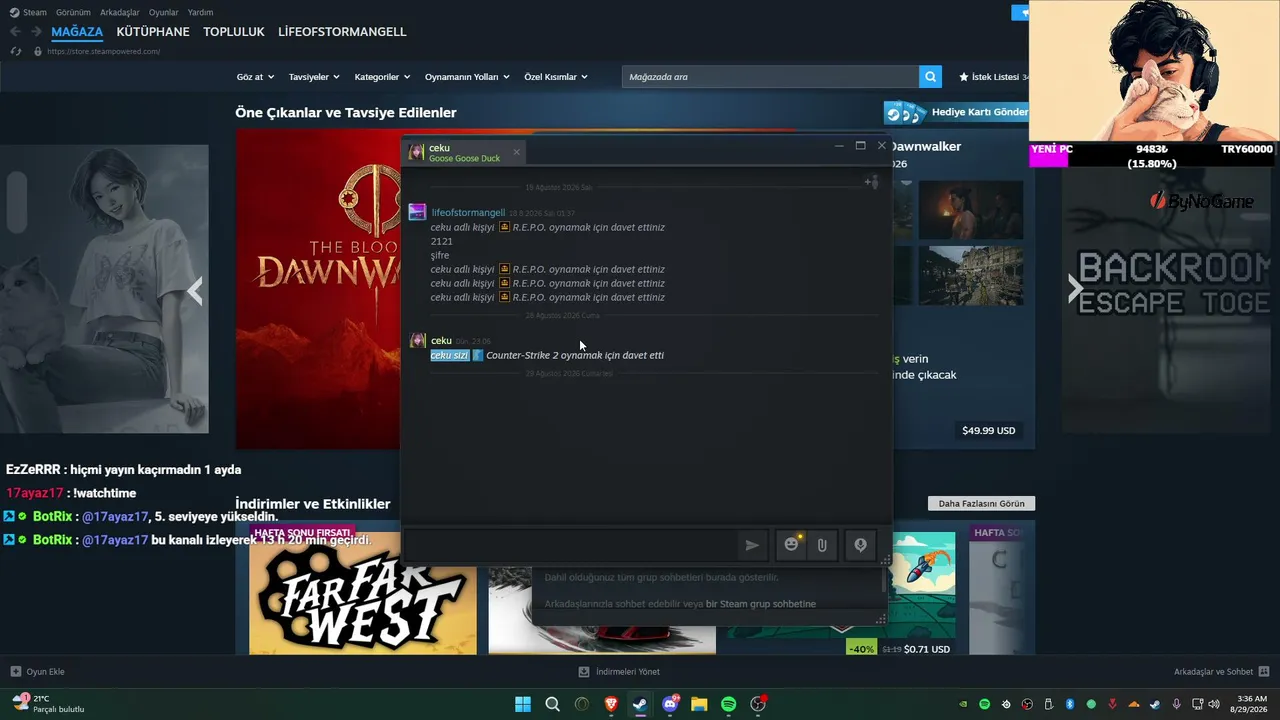Switch to the TOPLULUK tab

pos(234,32)
